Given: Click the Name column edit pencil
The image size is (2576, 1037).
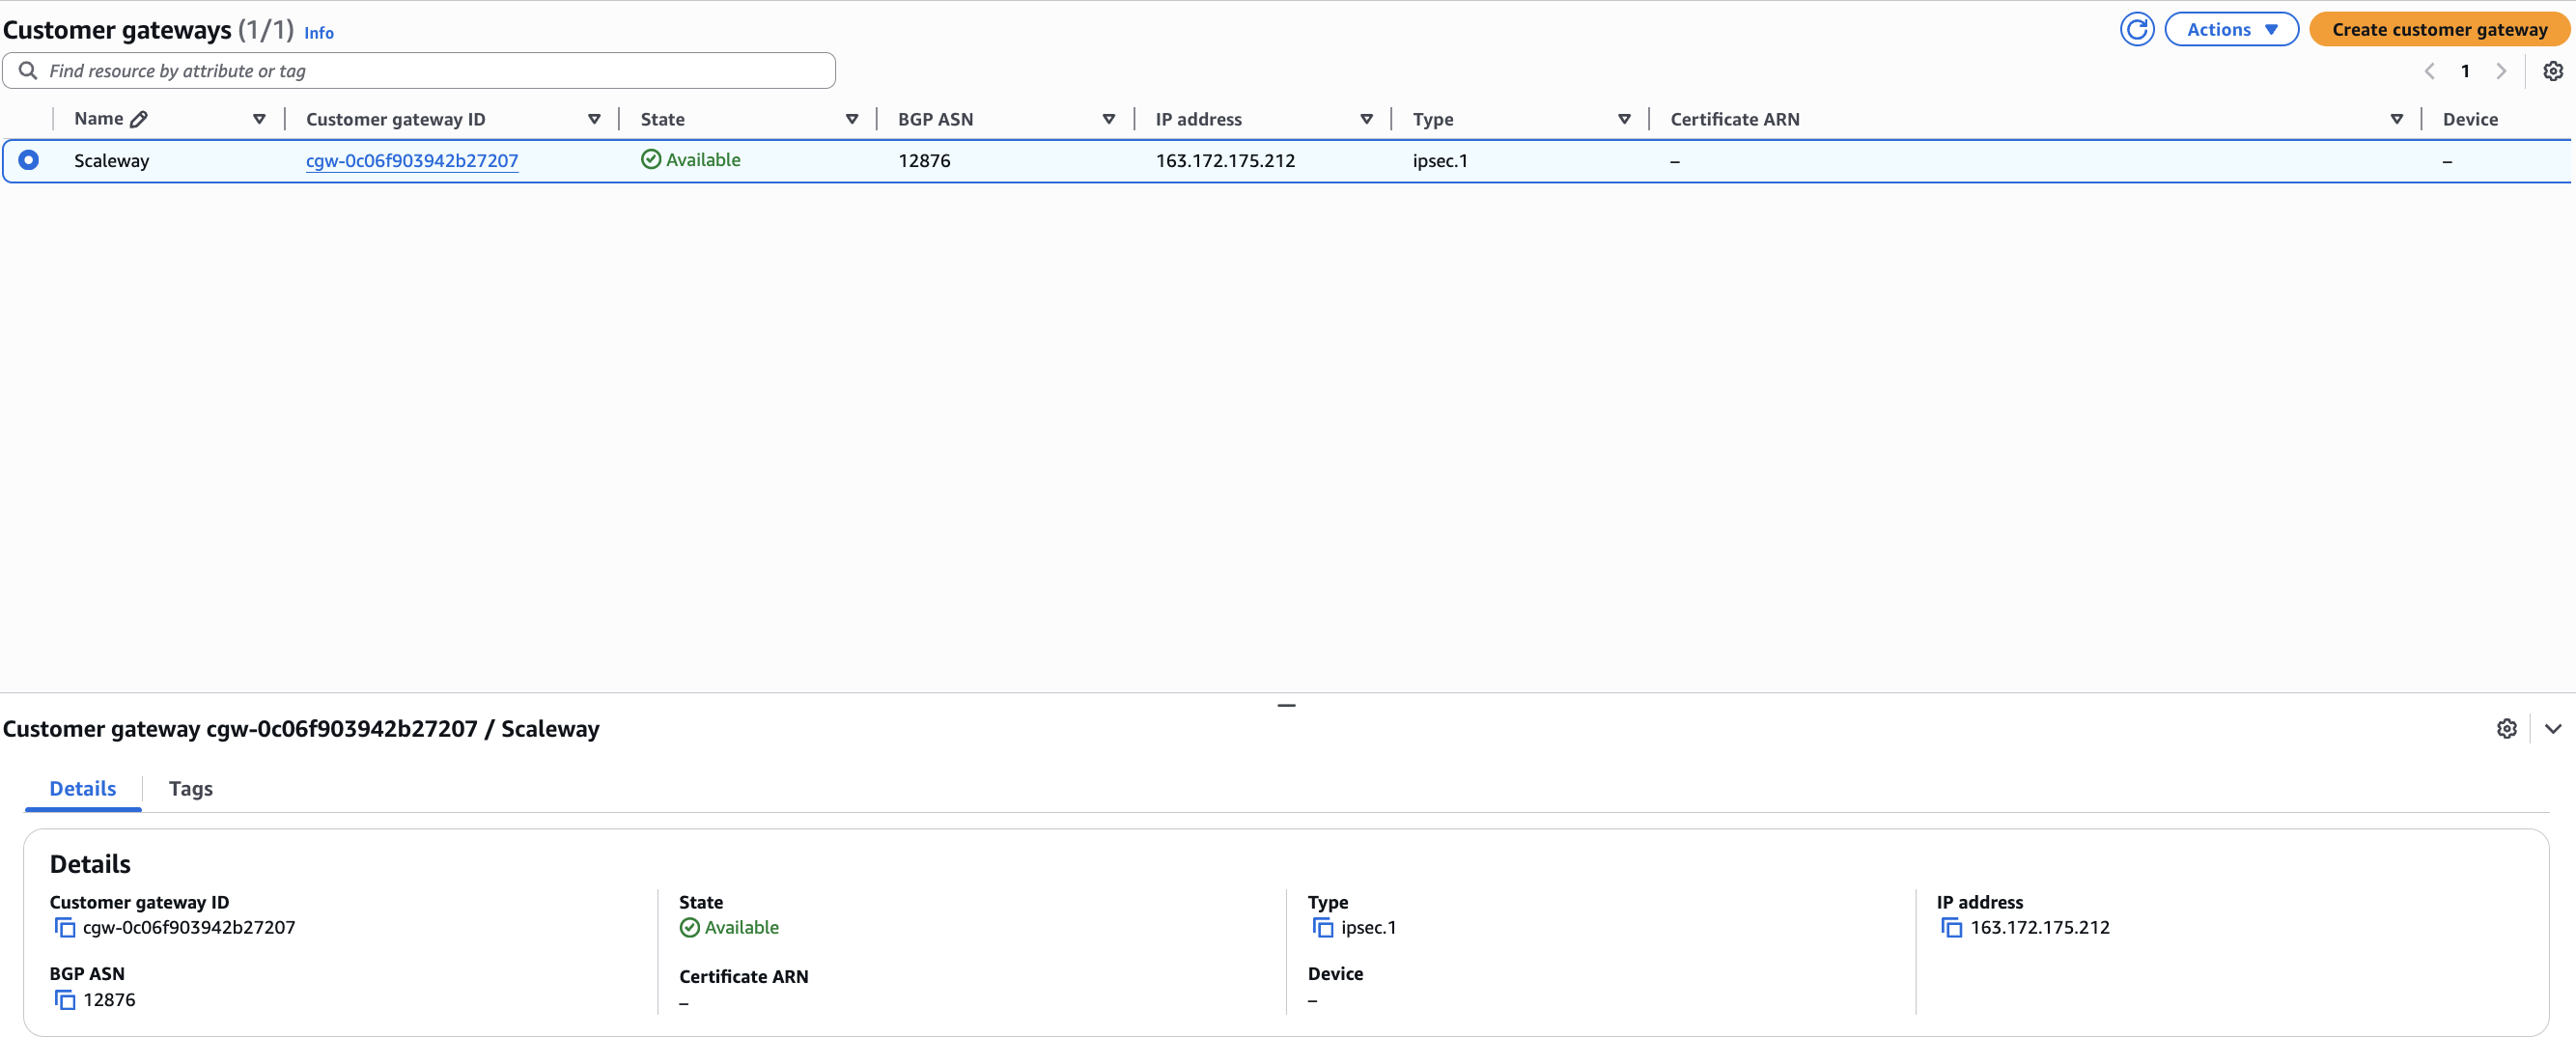Looking at the screenshot, I should (x=139, y=117).
